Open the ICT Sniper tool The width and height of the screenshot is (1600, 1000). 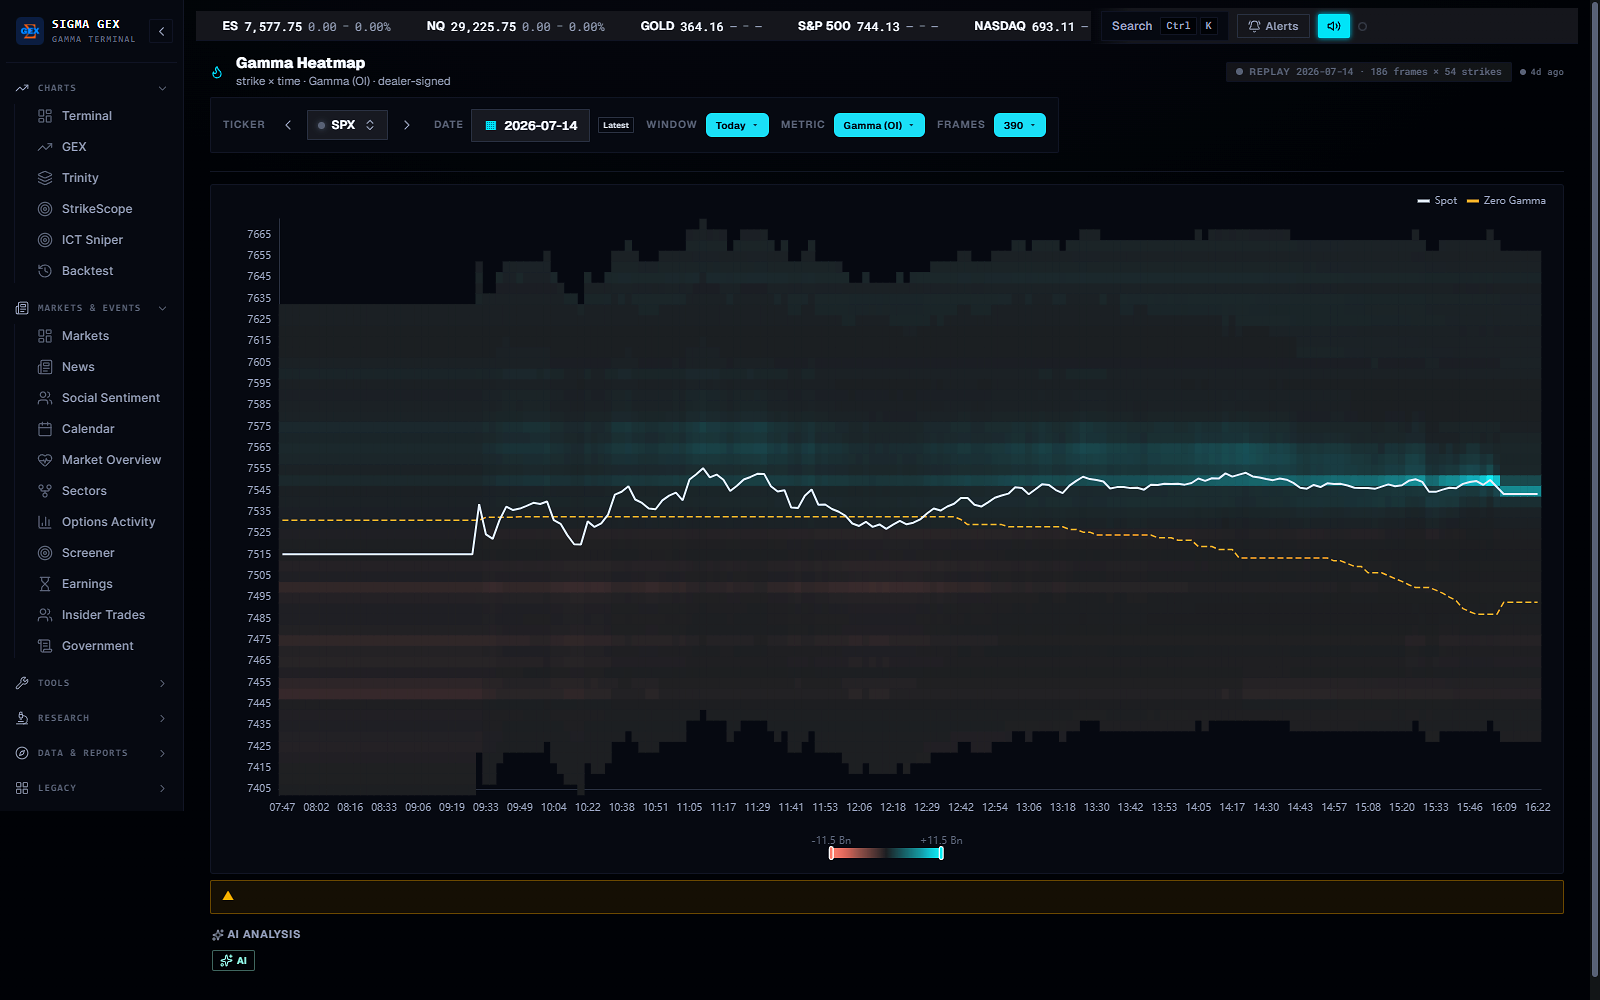coord(92,240)
